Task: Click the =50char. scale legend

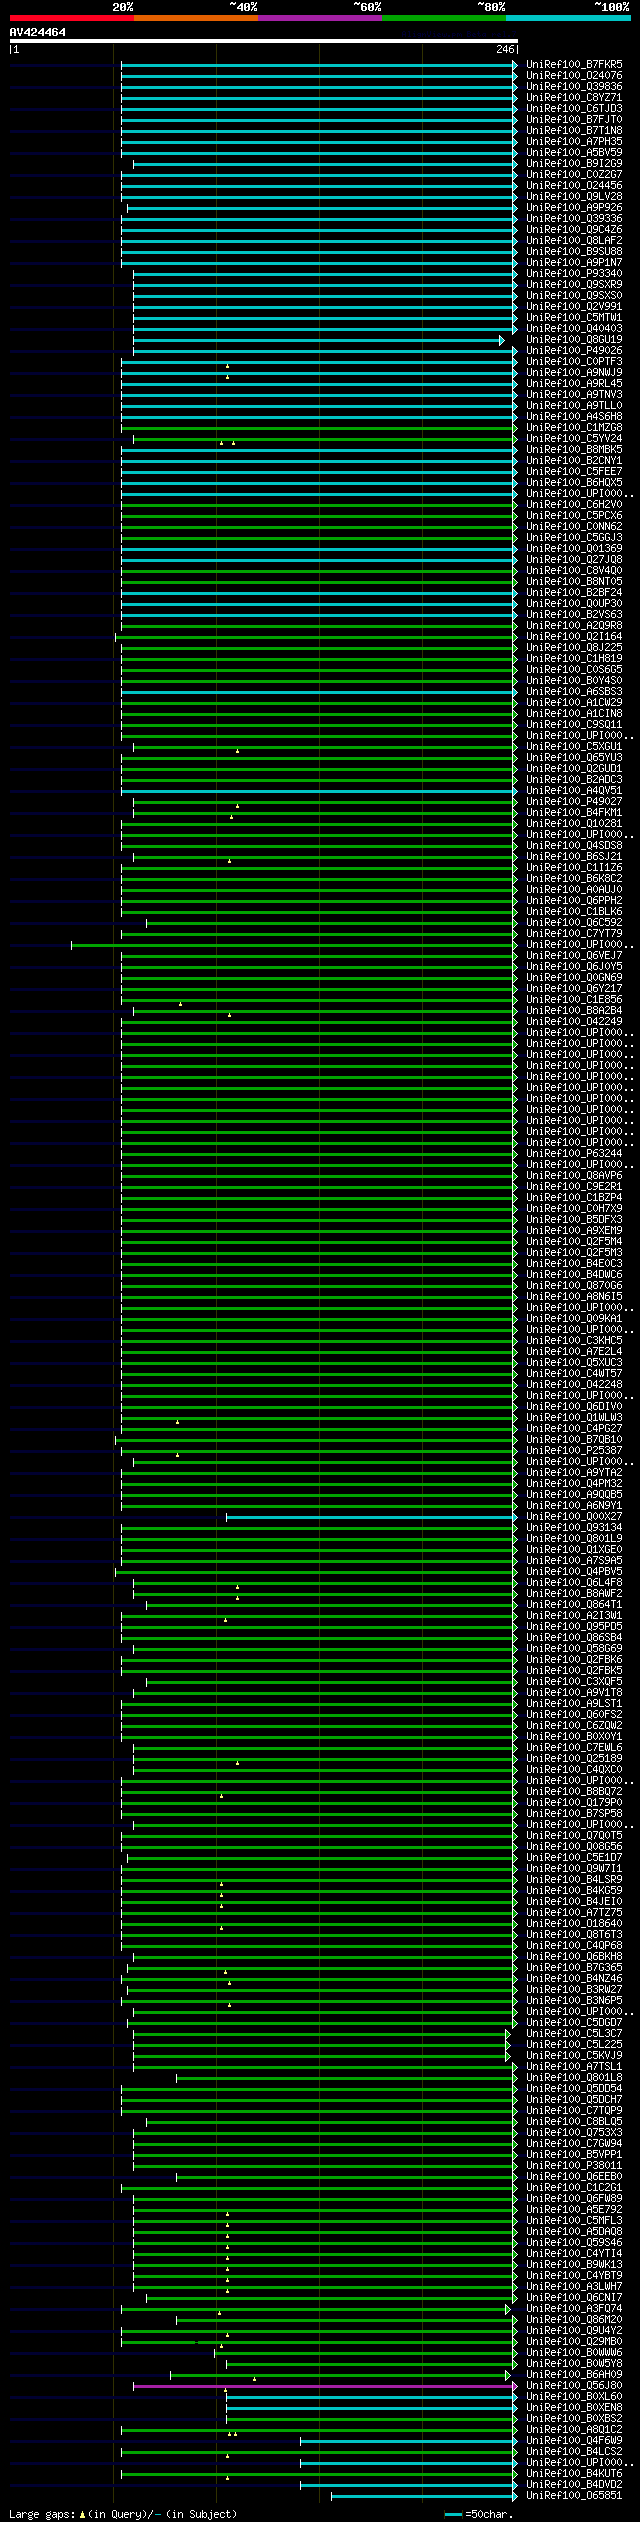Action: [x=477, y=2514]
